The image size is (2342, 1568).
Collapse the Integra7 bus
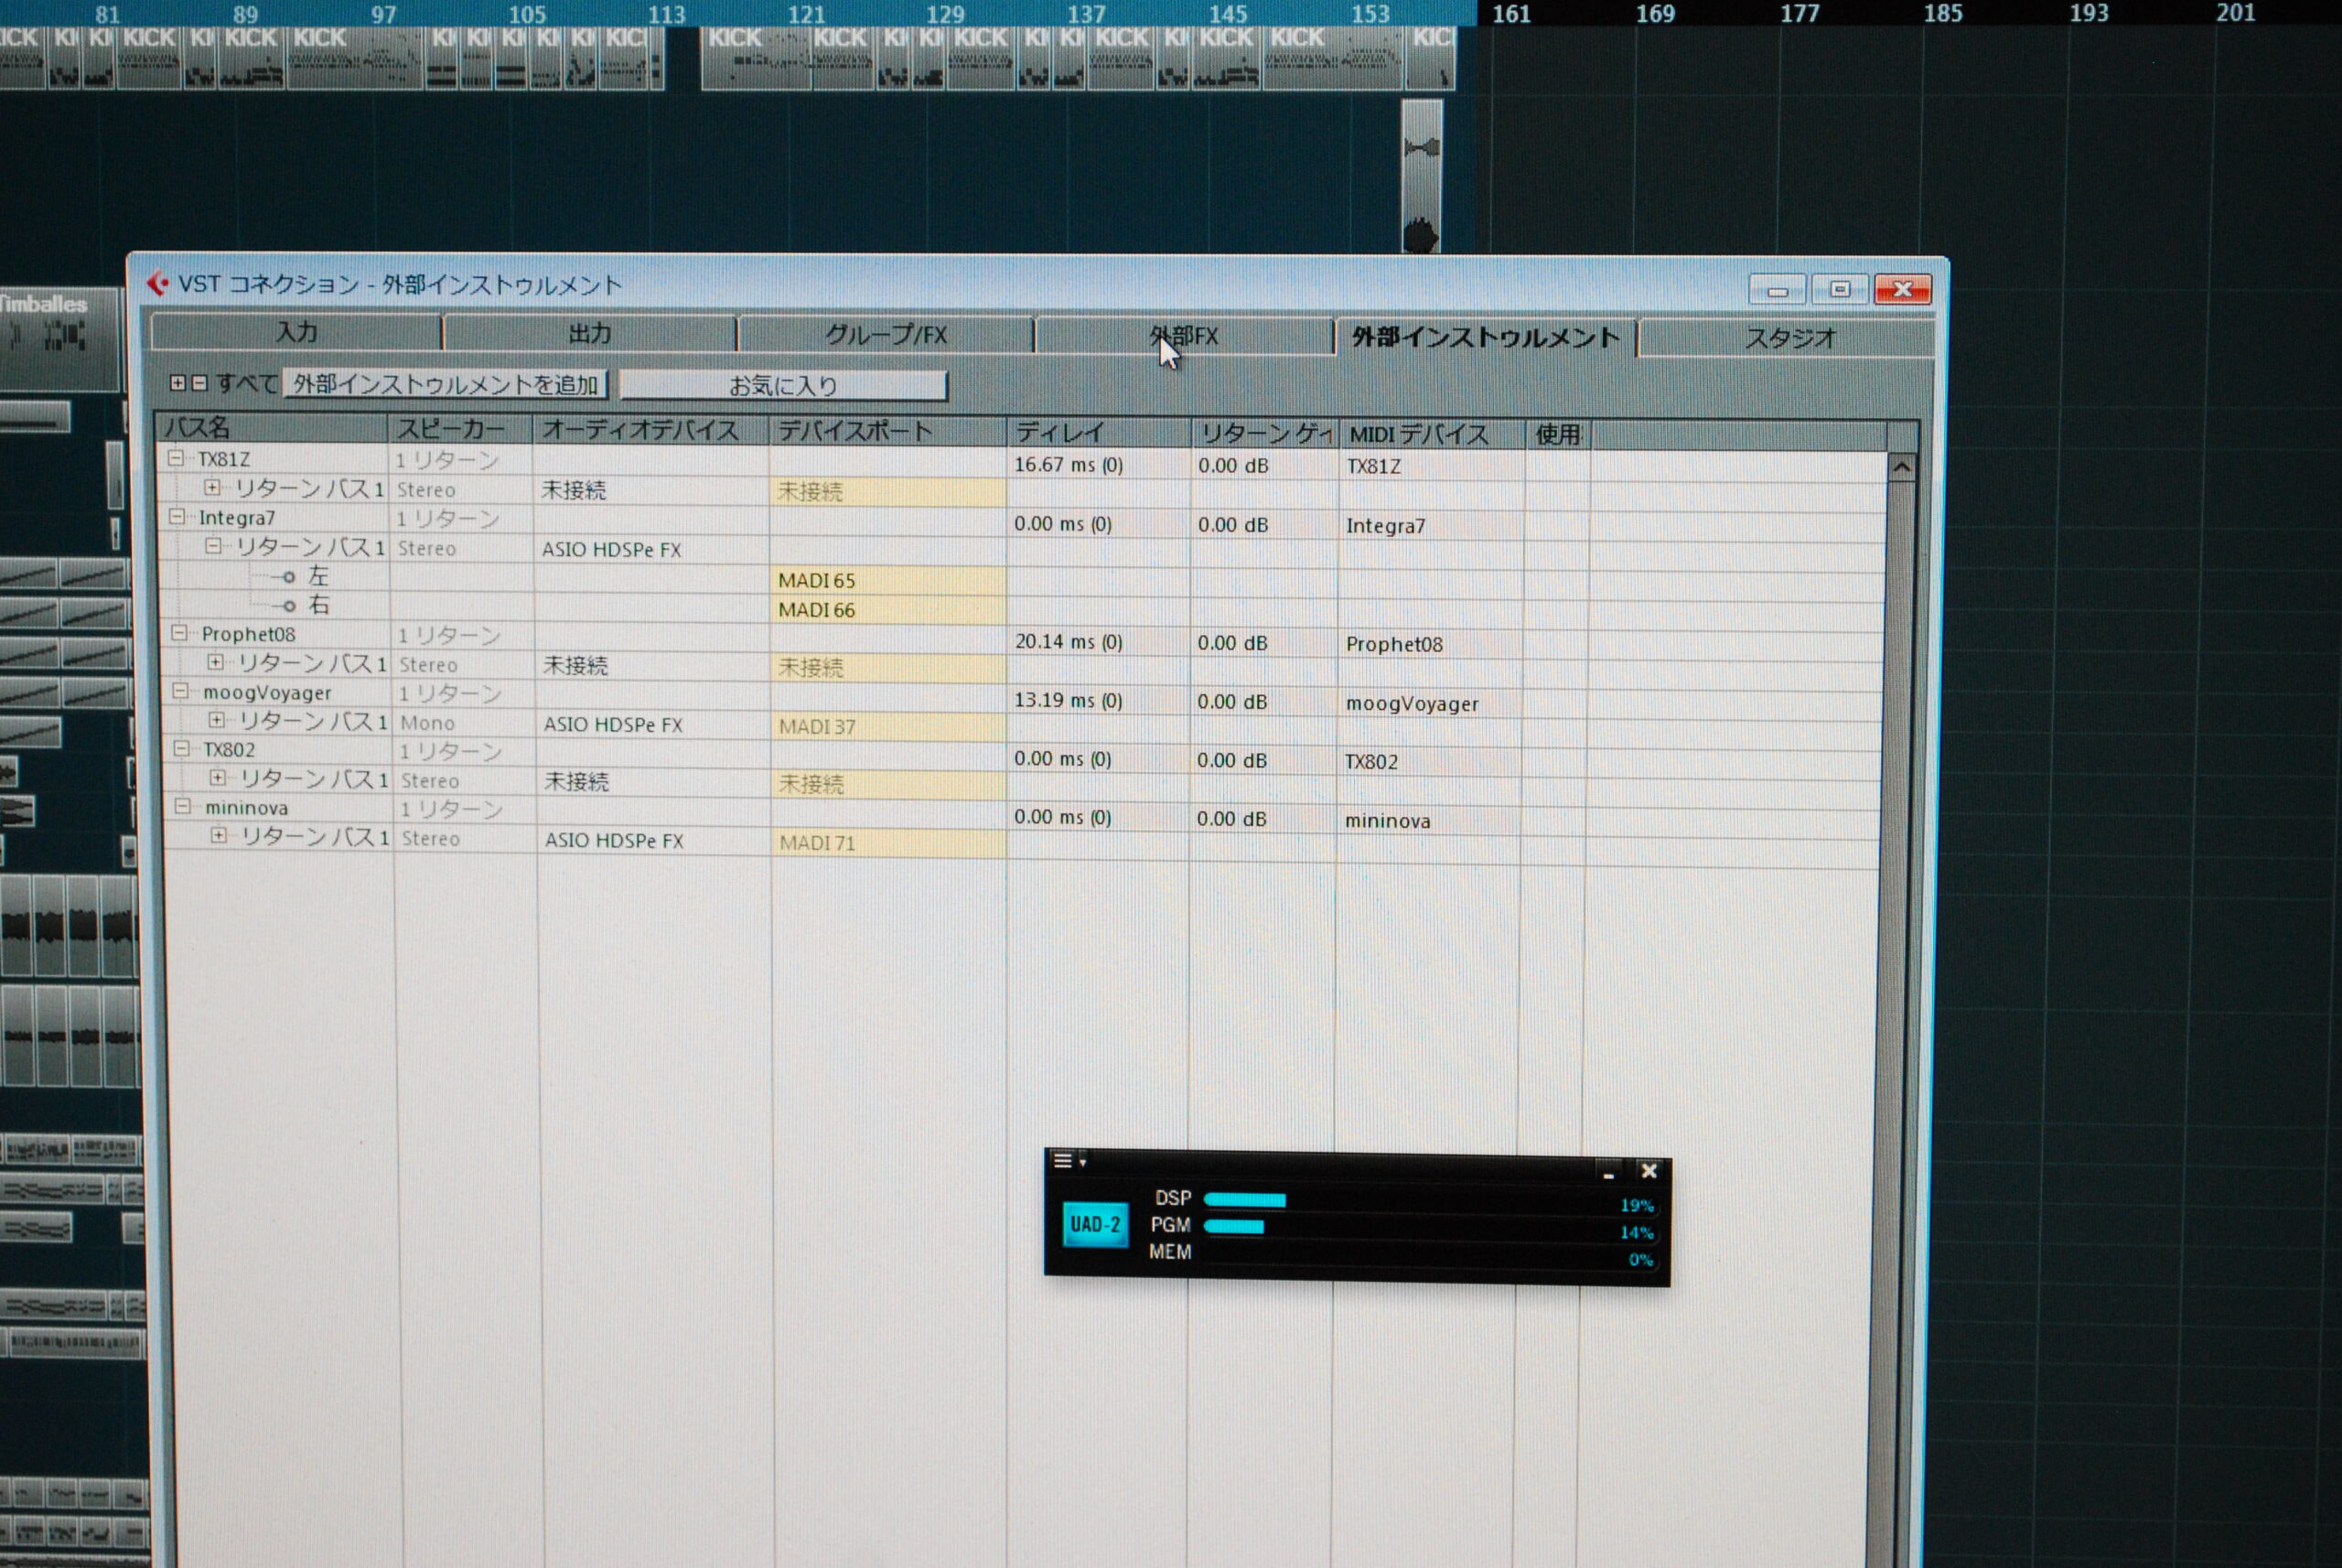coord(177,516)
